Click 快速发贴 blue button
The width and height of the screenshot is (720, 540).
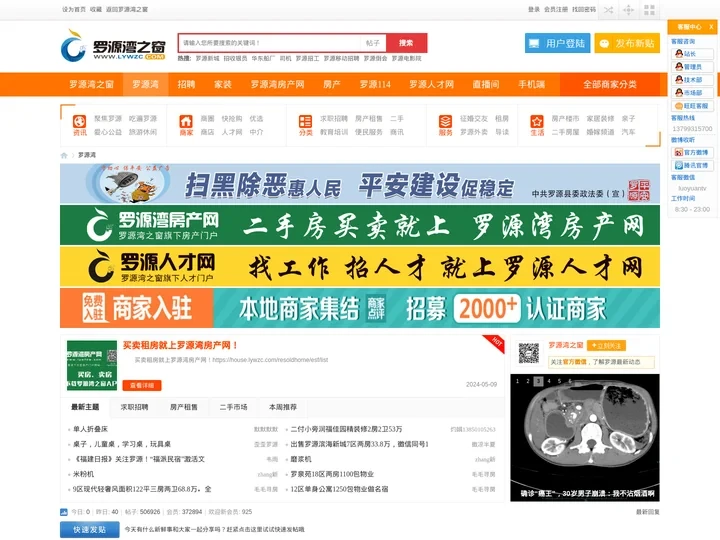click(x=90, y=530)
